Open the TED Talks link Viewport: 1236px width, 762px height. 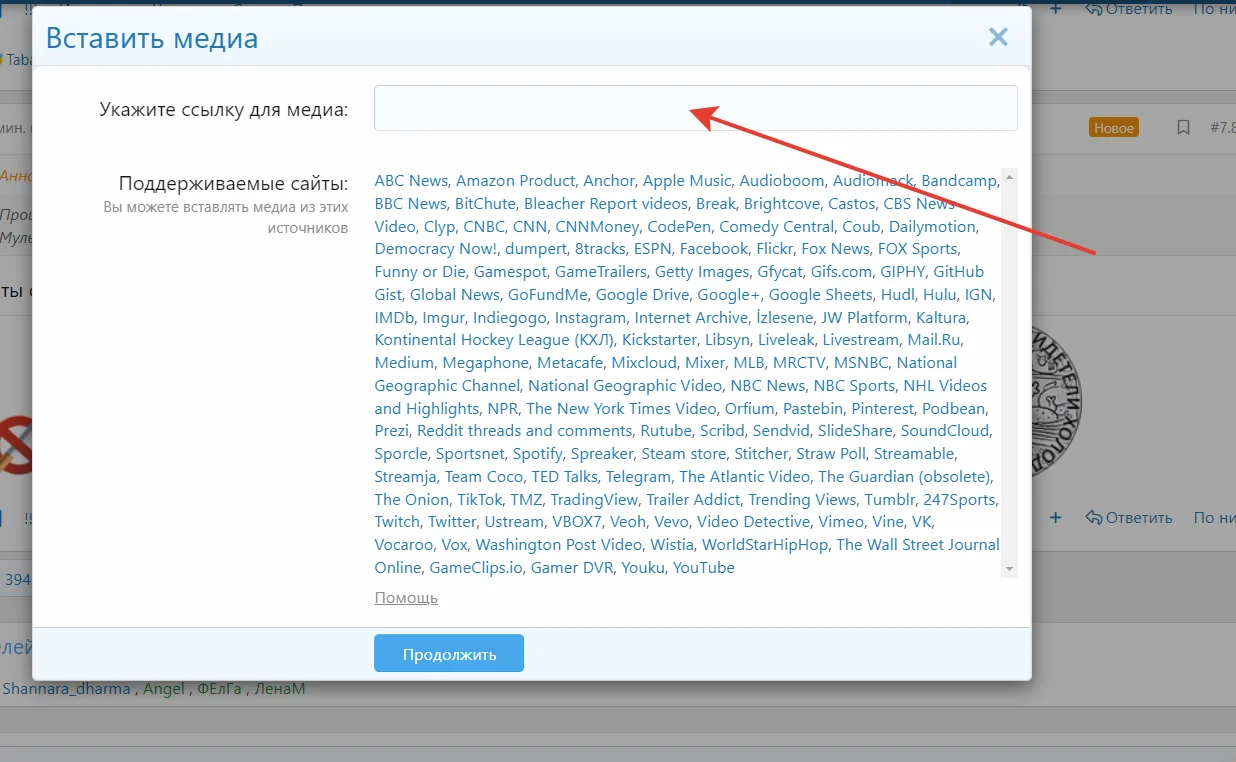[565, 477]
